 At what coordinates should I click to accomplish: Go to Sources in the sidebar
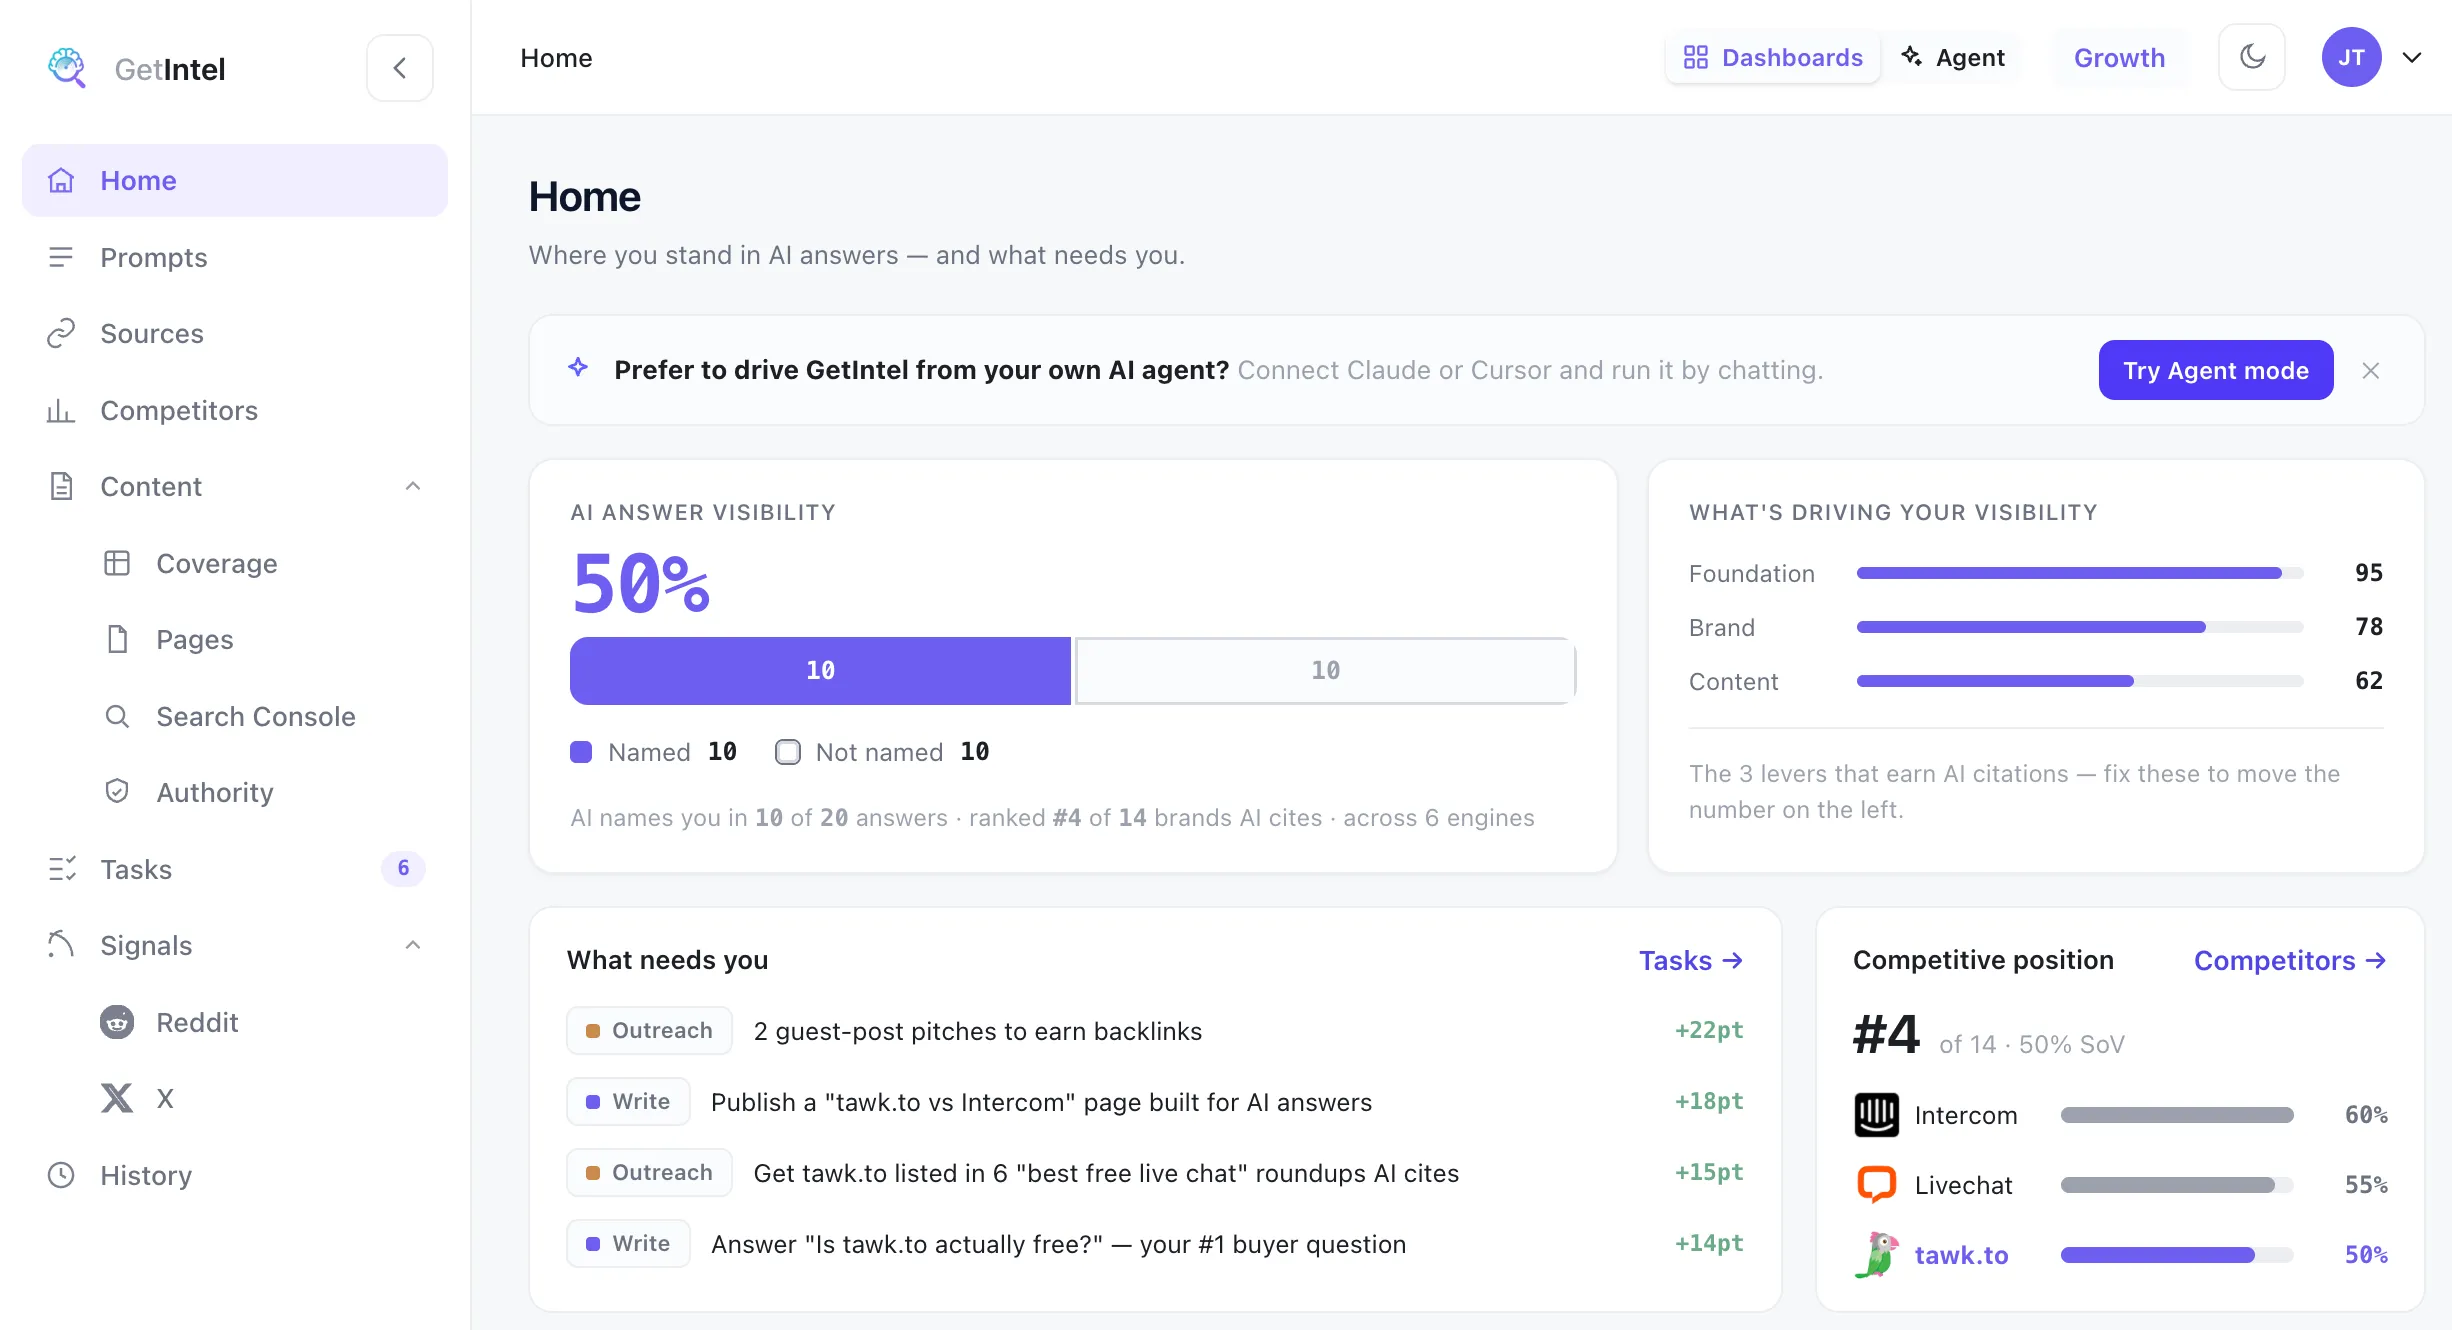pyautogui.click(x=235, y=333)
